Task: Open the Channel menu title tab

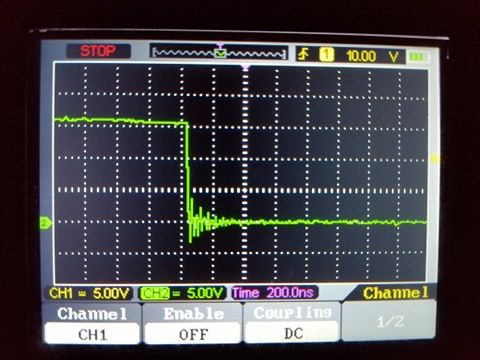Action: [x=396, y=293]
